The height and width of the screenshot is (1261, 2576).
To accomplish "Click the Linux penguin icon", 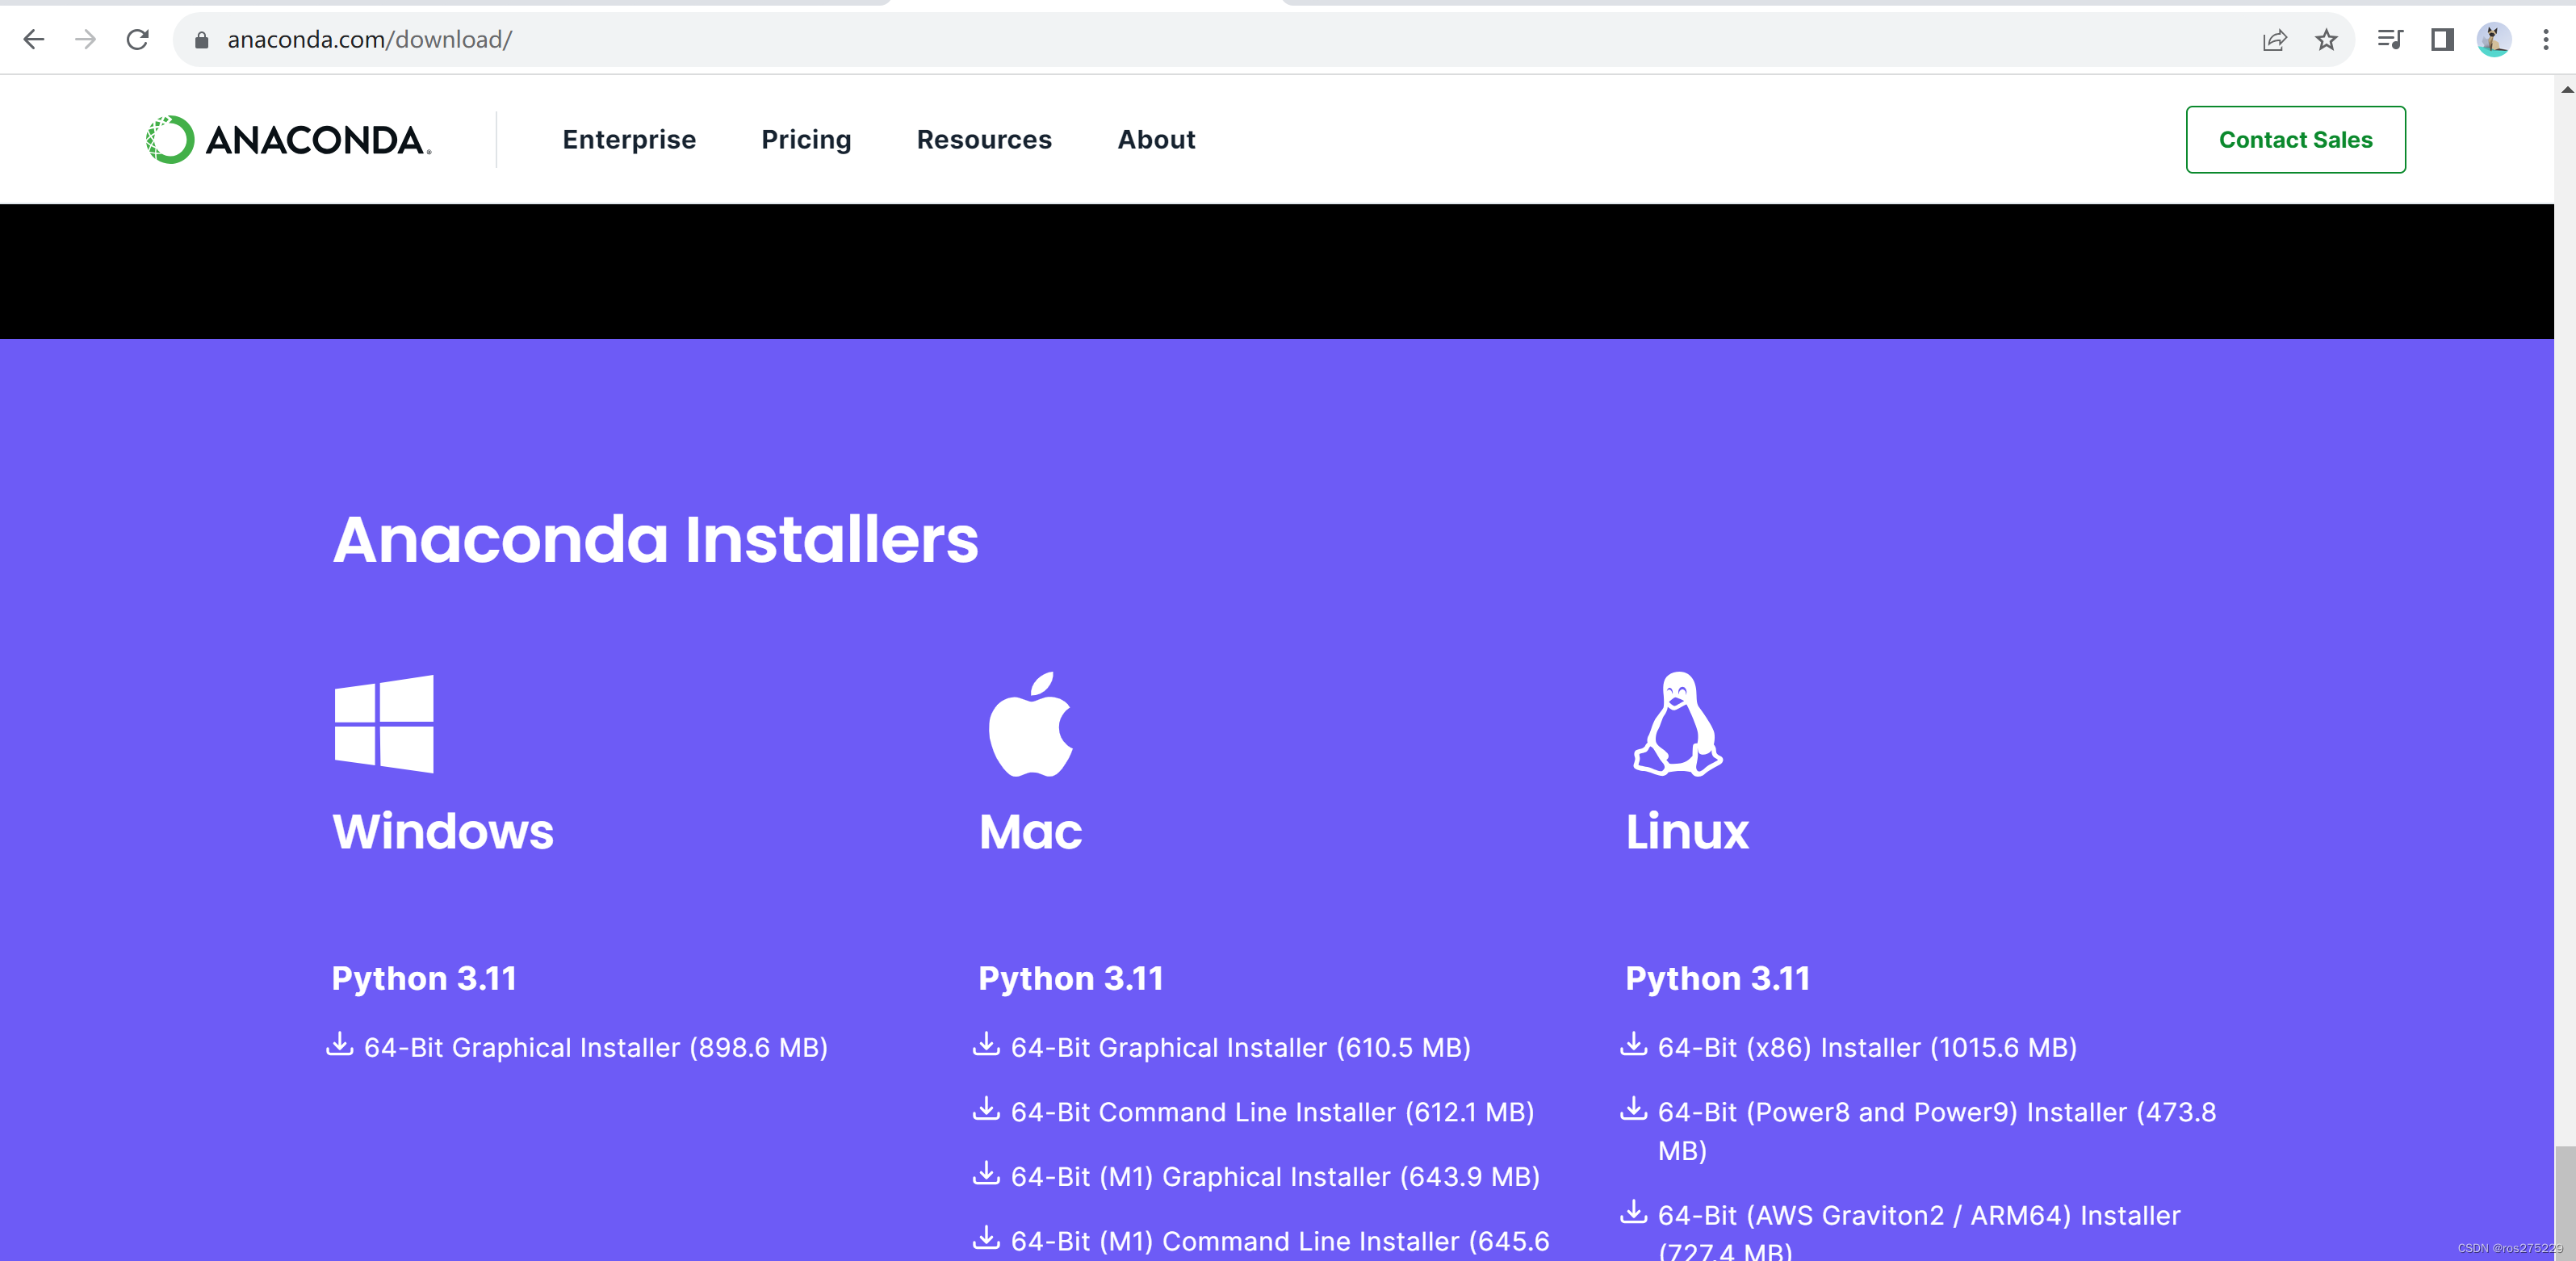I will [1678, 723].
